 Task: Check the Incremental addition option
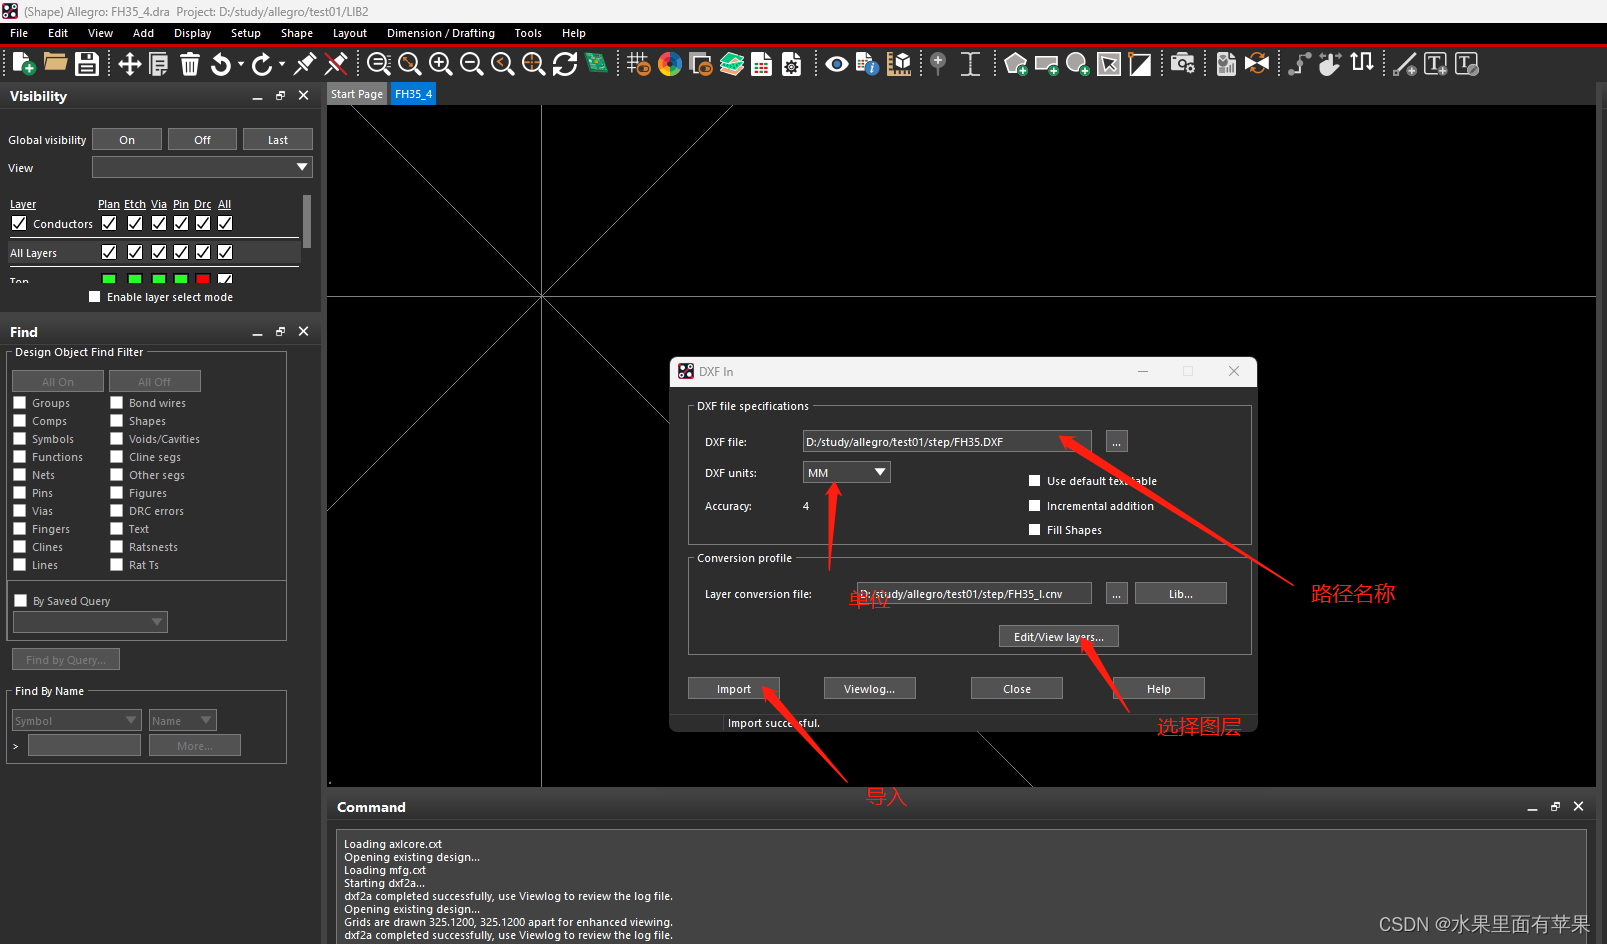coord(1035,506)
